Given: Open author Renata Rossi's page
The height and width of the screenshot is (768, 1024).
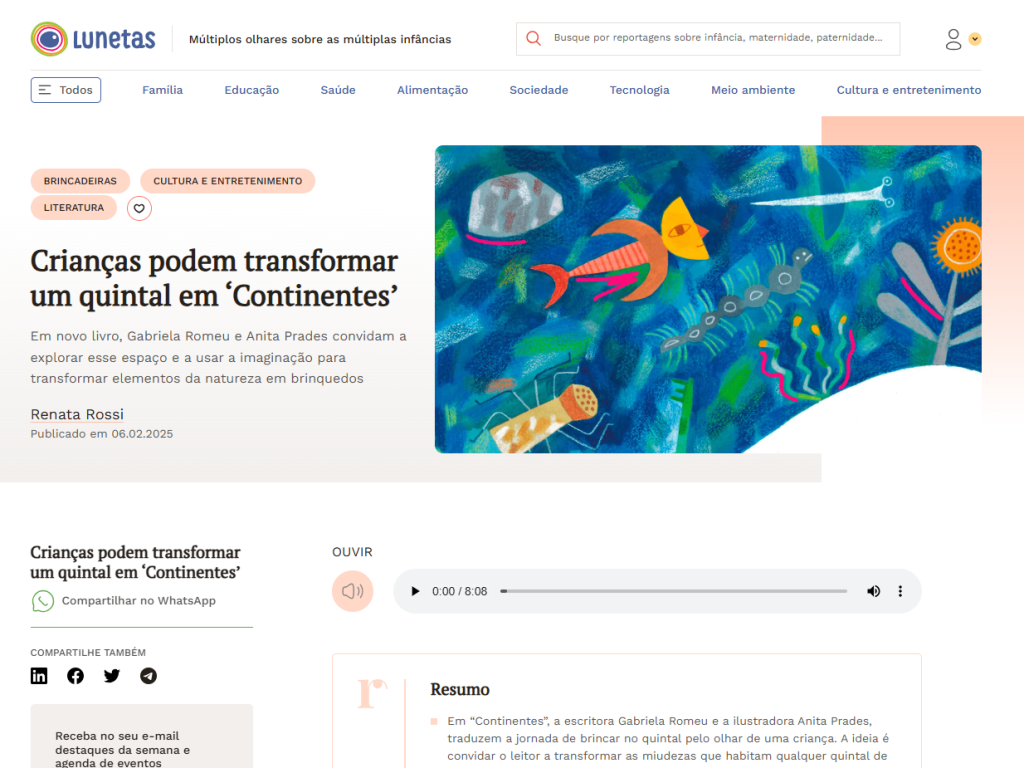Looking at the screenshot, I should pyautogui.click(x=77, y=414).
